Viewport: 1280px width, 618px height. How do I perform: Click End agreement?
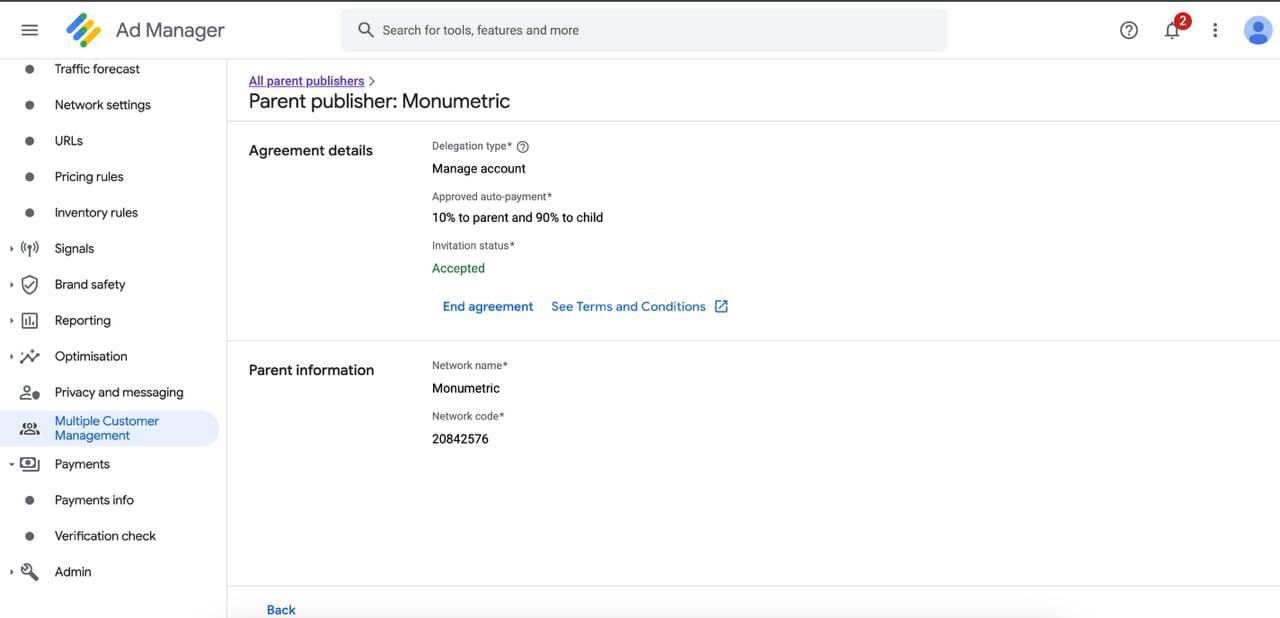point(488,307)
